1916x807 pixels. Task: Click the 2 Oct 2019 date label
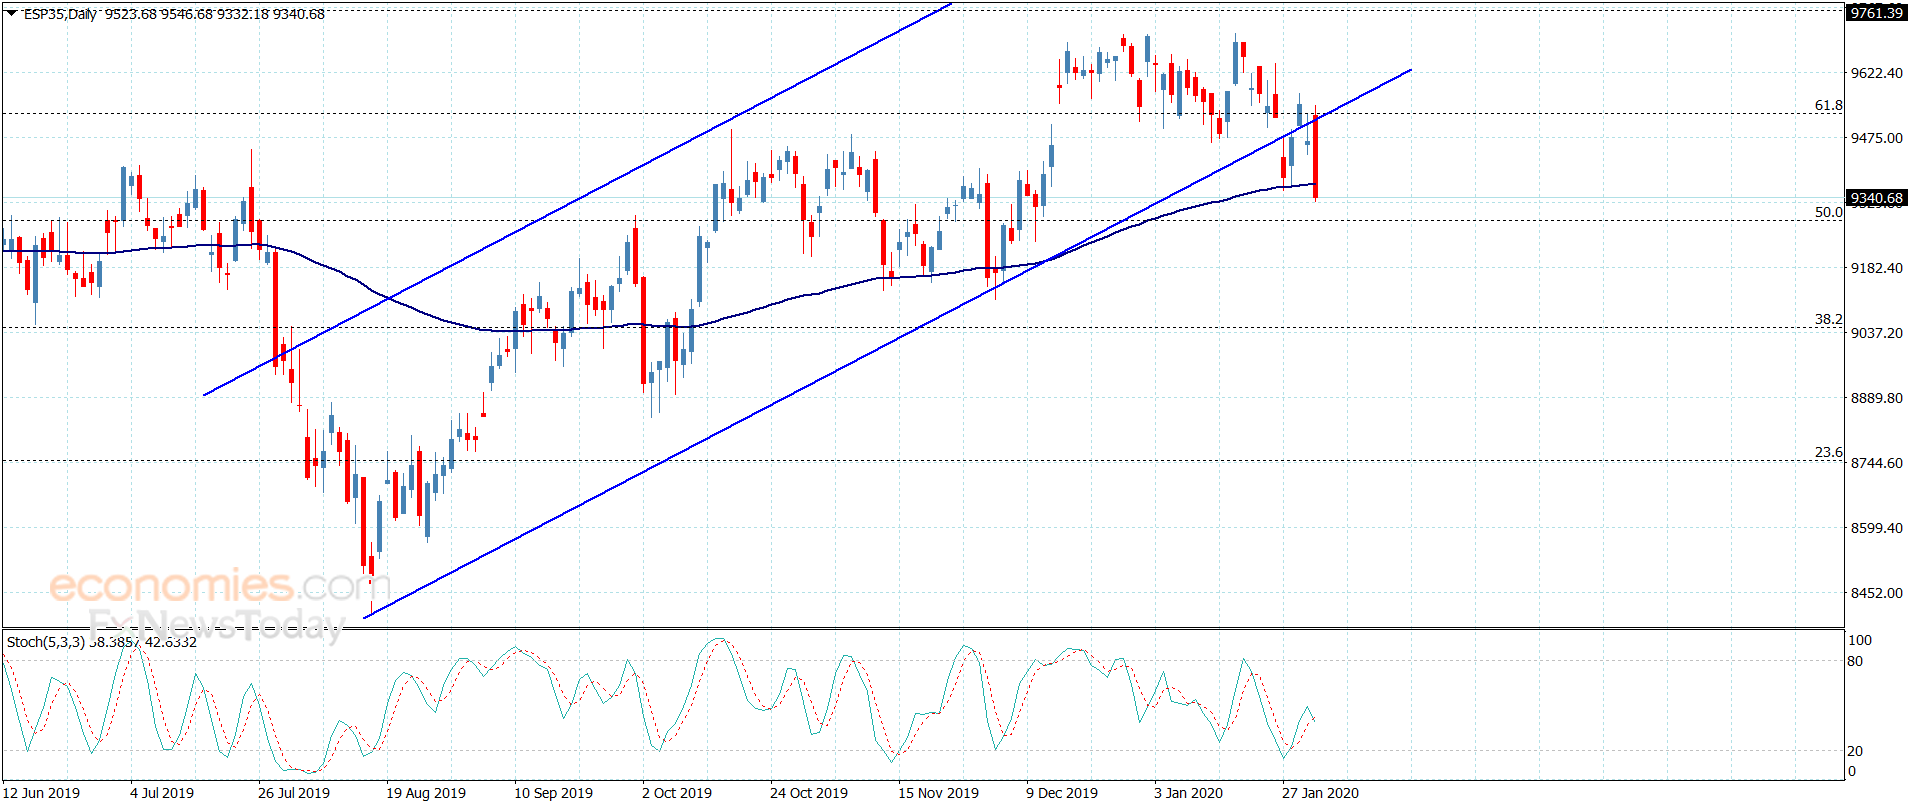677,793
